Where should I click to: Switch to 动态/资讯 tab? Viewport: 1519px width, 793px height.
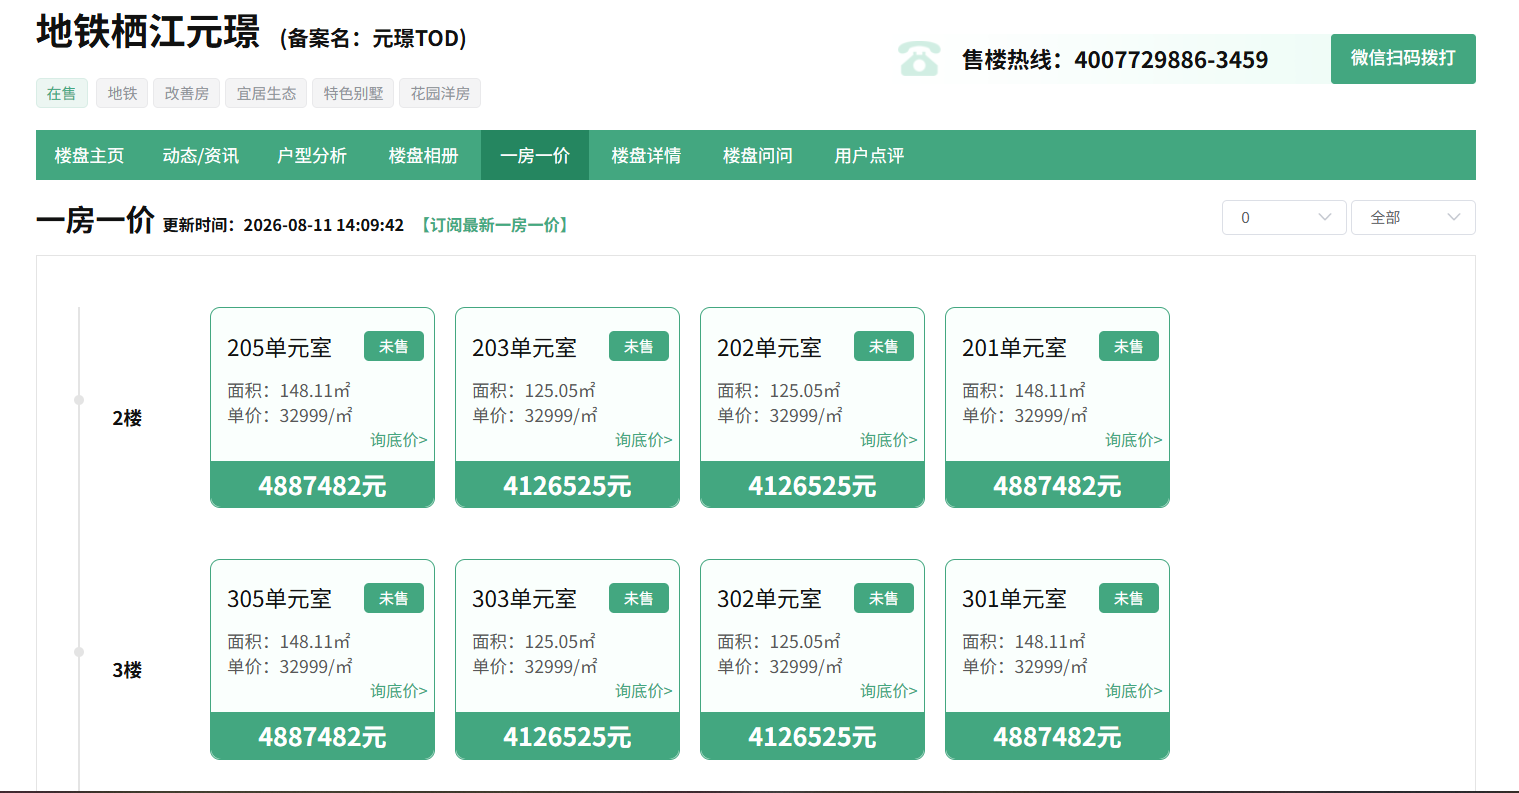(x=200, y=155)
